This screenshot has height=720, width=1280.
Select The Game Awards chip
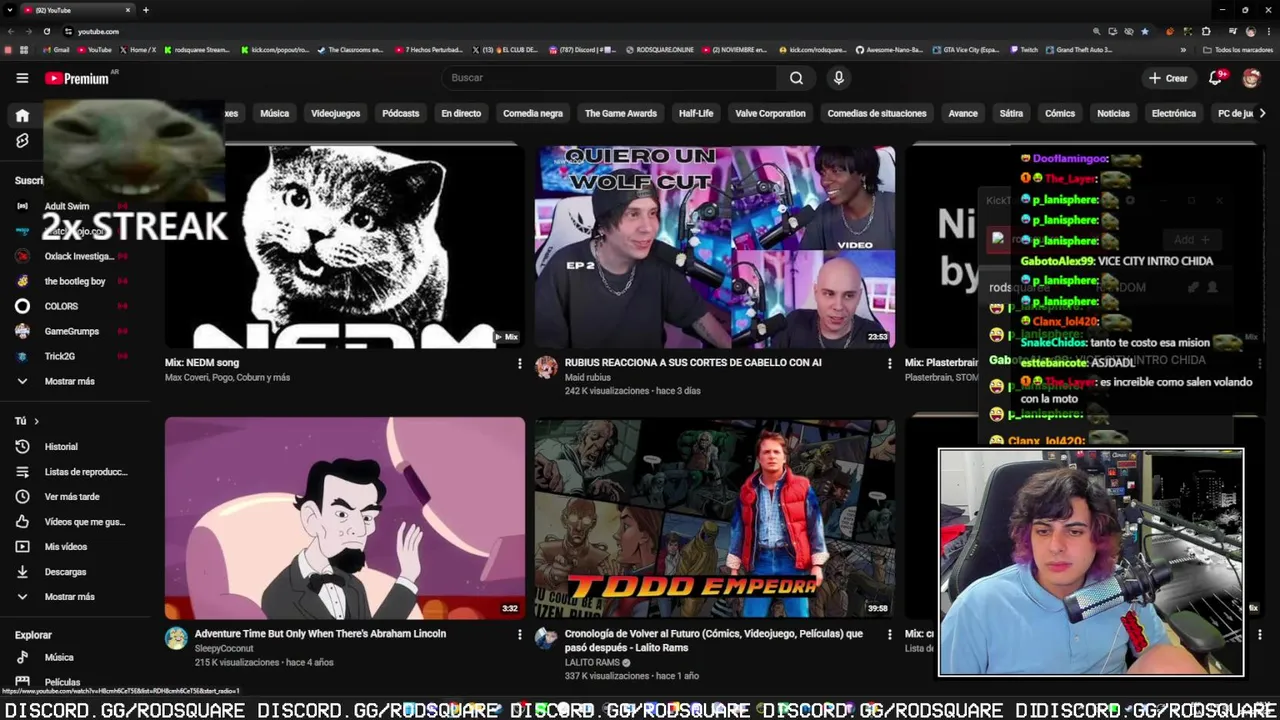click(621, 114)
